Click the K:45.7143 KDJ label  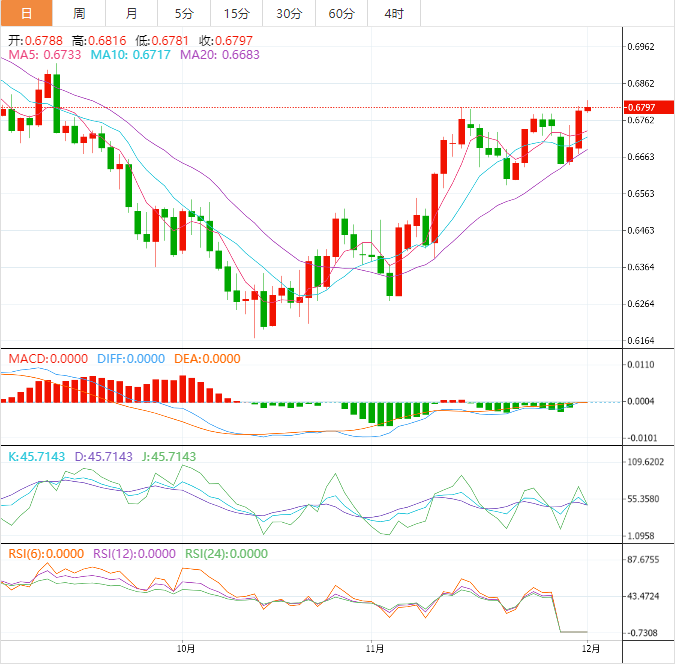(36, 456)
